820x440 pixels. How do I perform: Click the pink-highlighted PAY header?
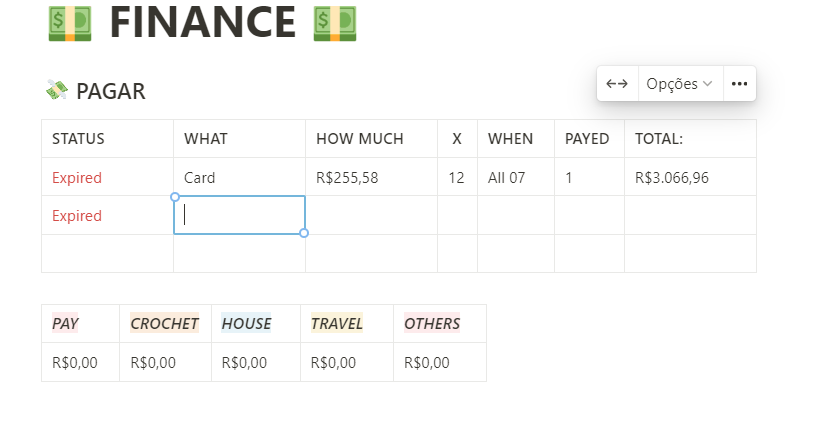click(x=66, y=324)
